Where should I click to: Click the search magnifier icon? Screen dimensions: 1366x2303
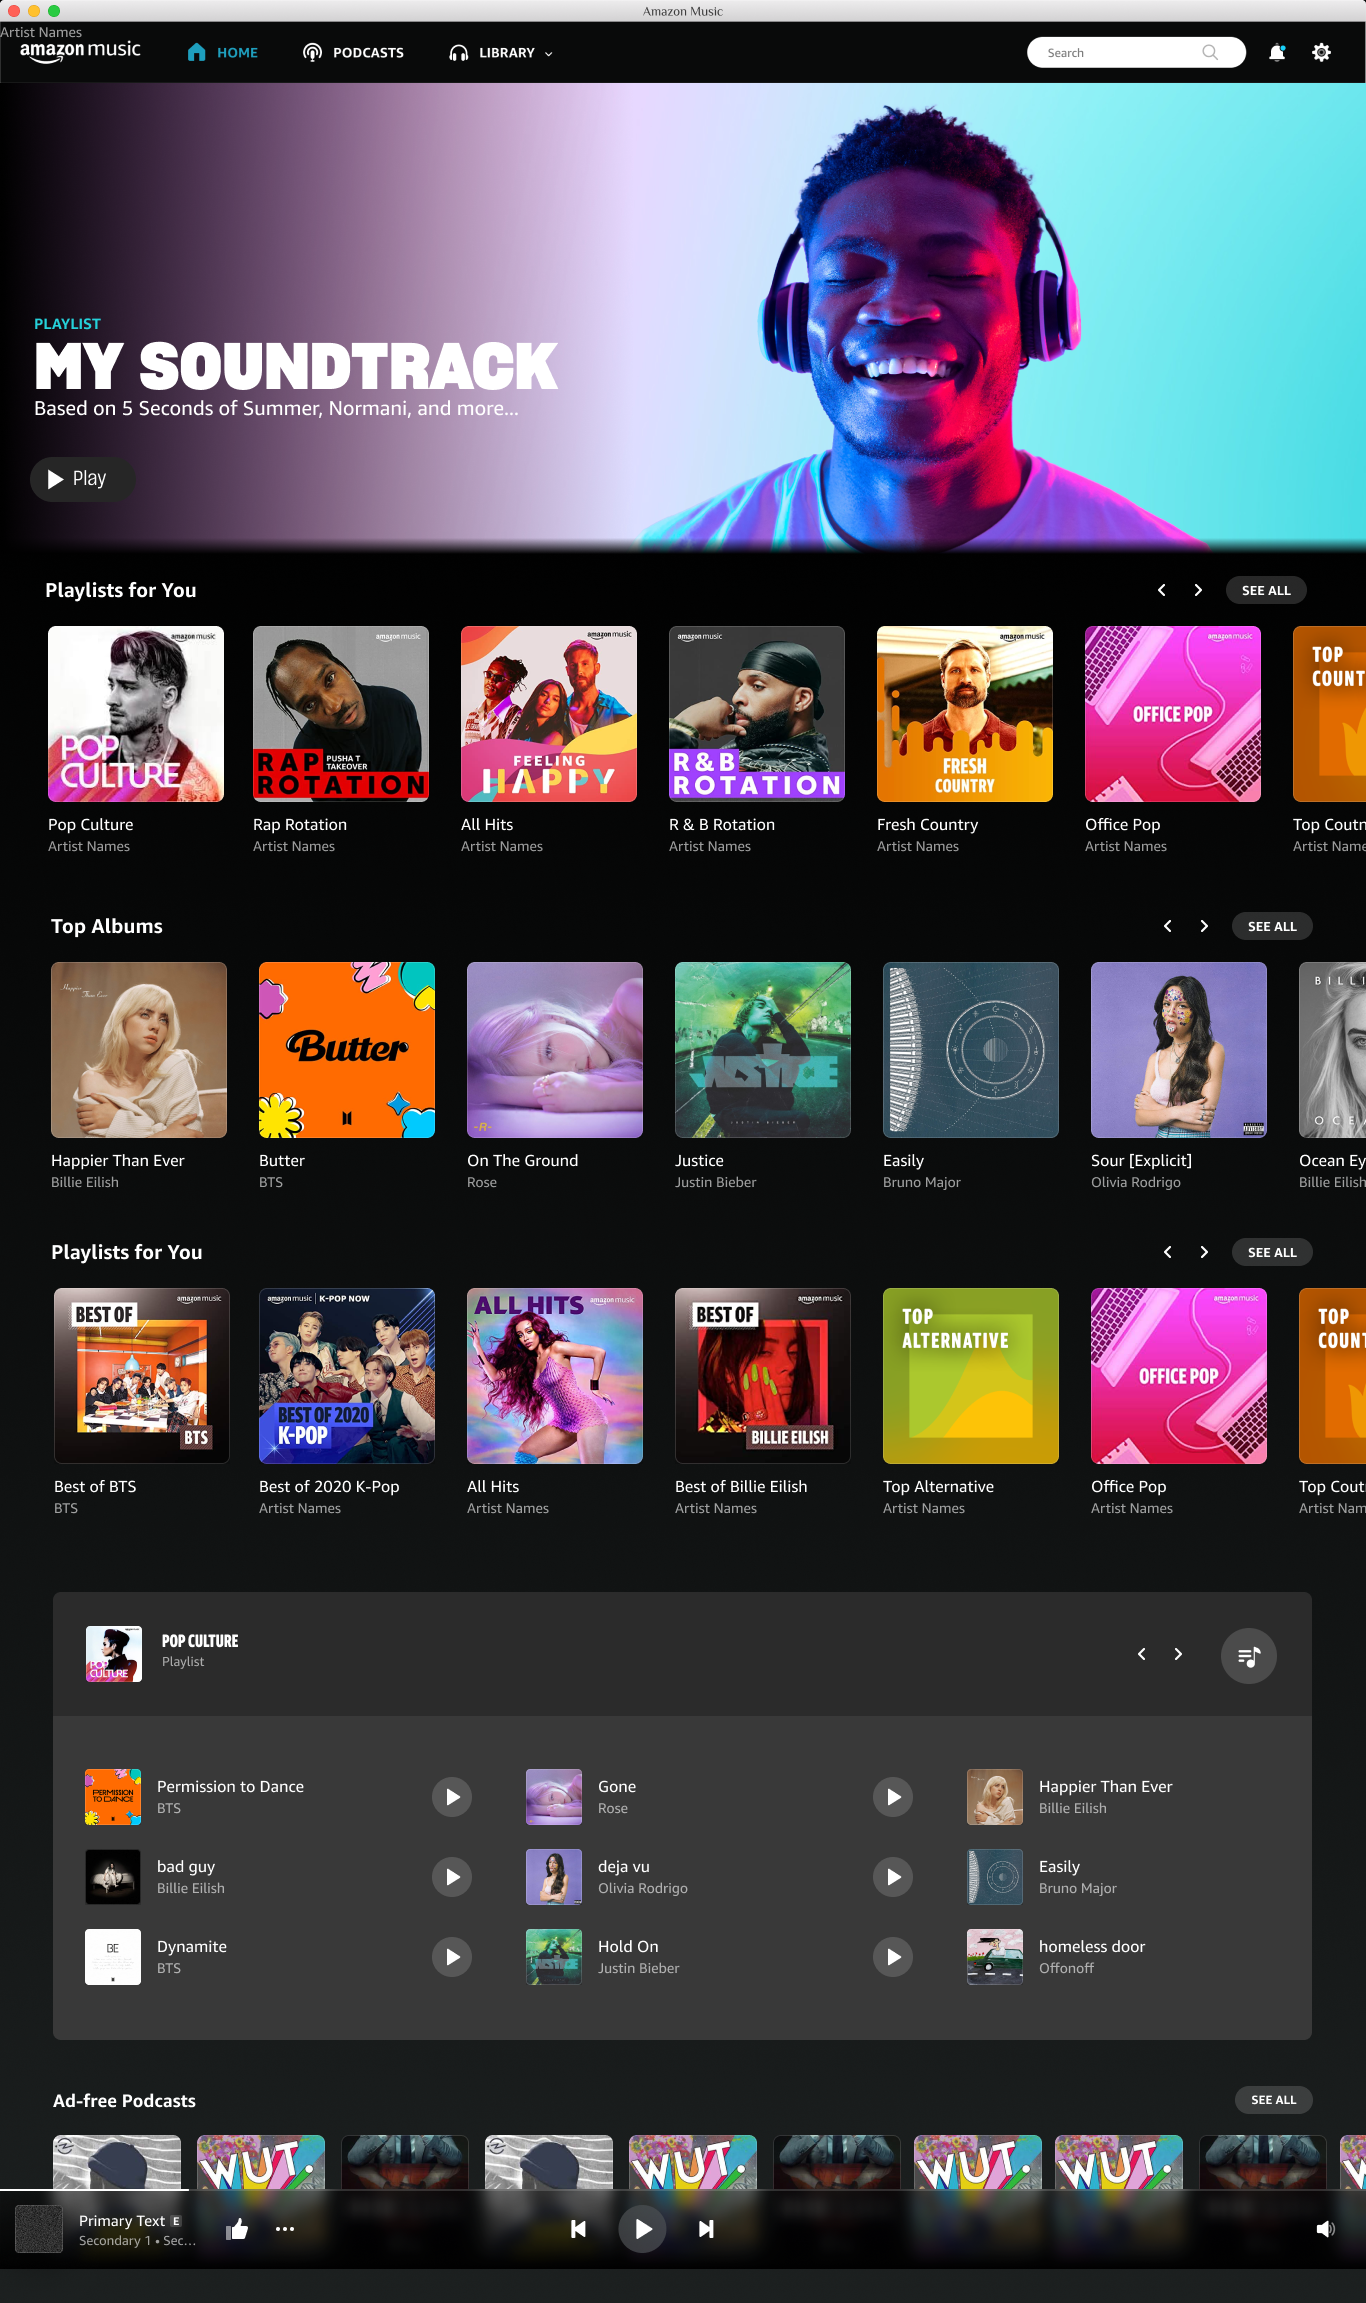(1210, 53)
